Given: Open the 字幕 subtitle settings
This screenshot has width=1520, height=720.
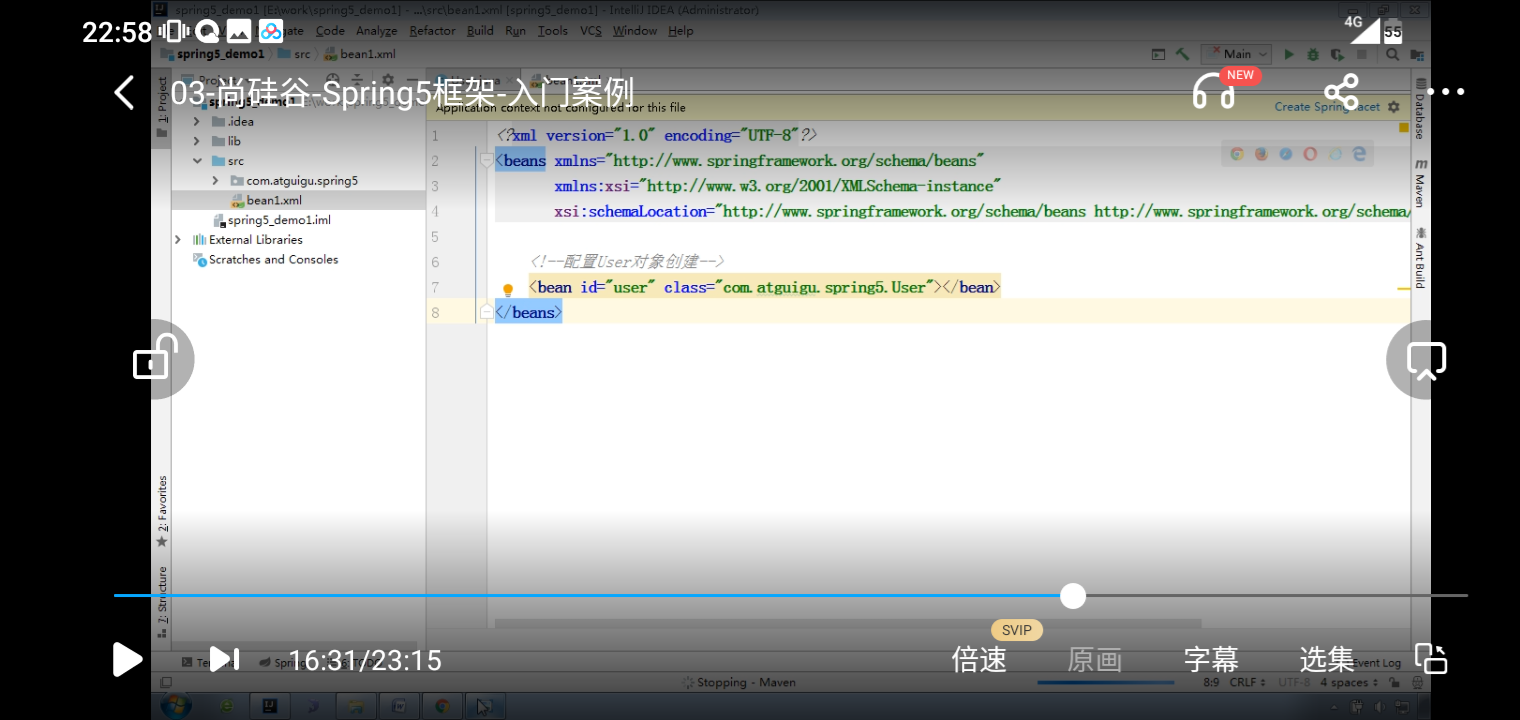Looking at the screenshot, I should (x=1211, y=660).
